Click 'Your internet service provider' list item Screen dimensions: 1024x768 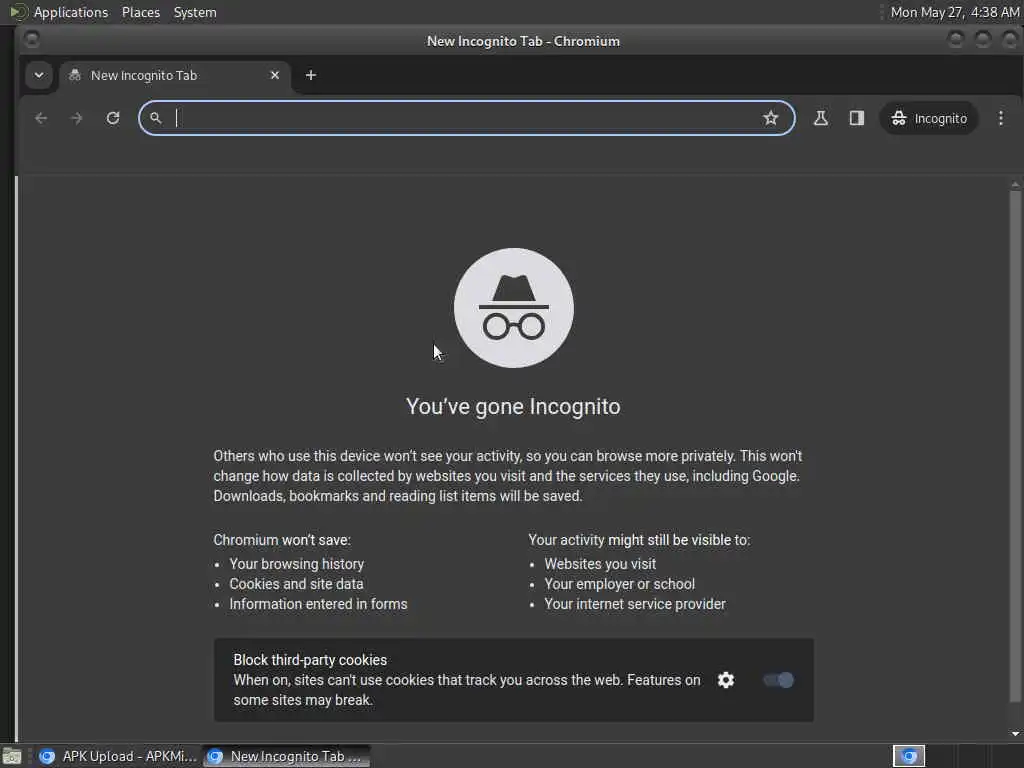pos(635,604)
